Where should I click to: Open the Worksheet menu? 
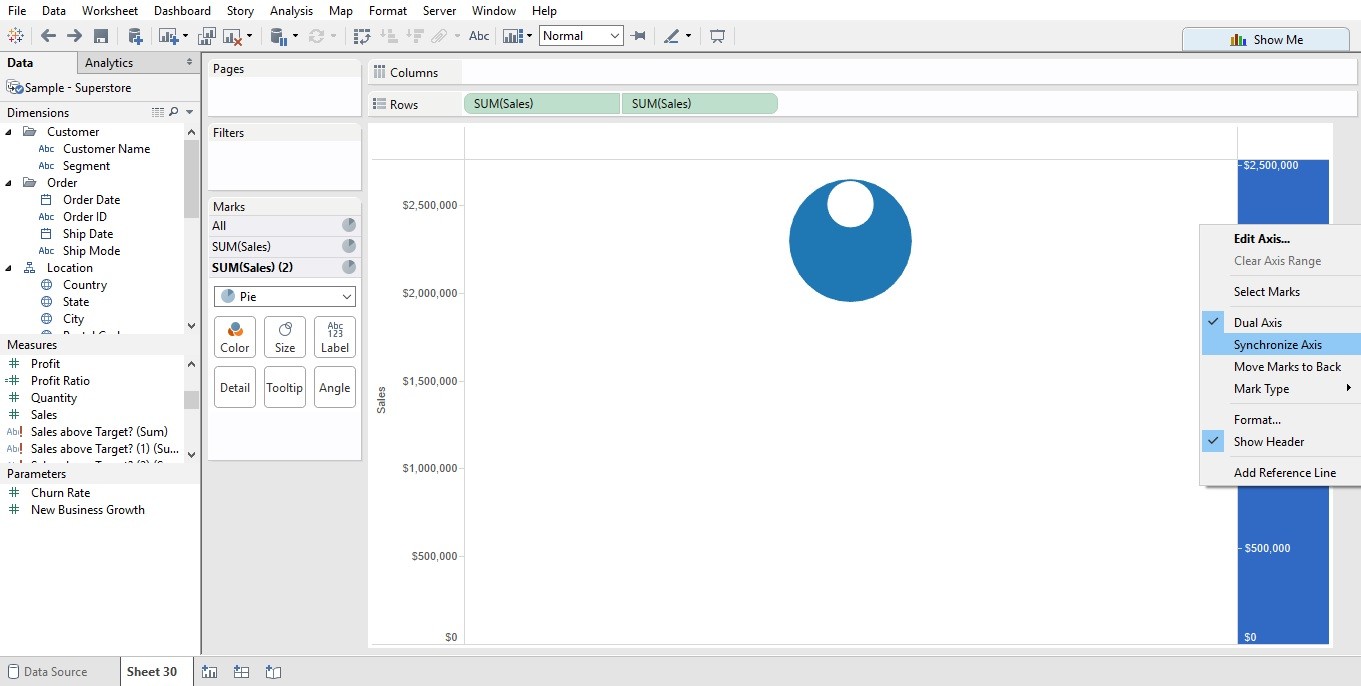tap(110, 11)
